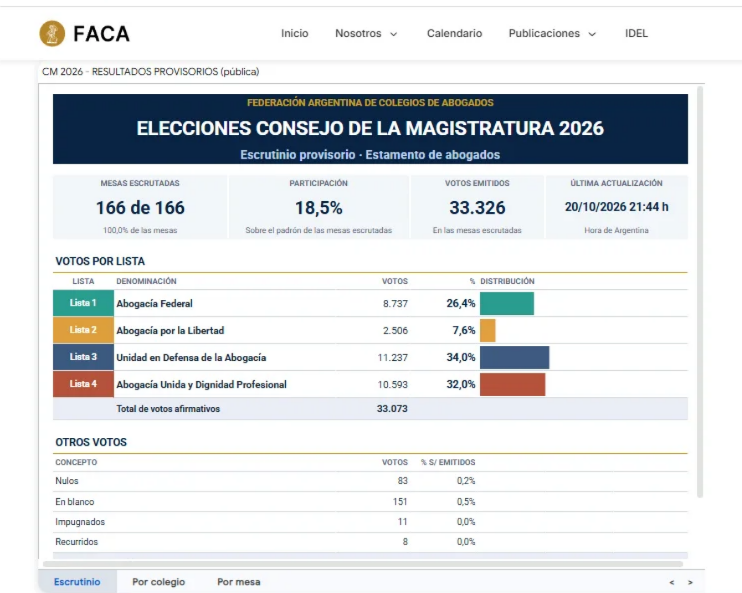Viewport: 742px width, 593px height.
Task: Click the 8.737 votes value
Action: pyautogui.click(x=395, y=303)
